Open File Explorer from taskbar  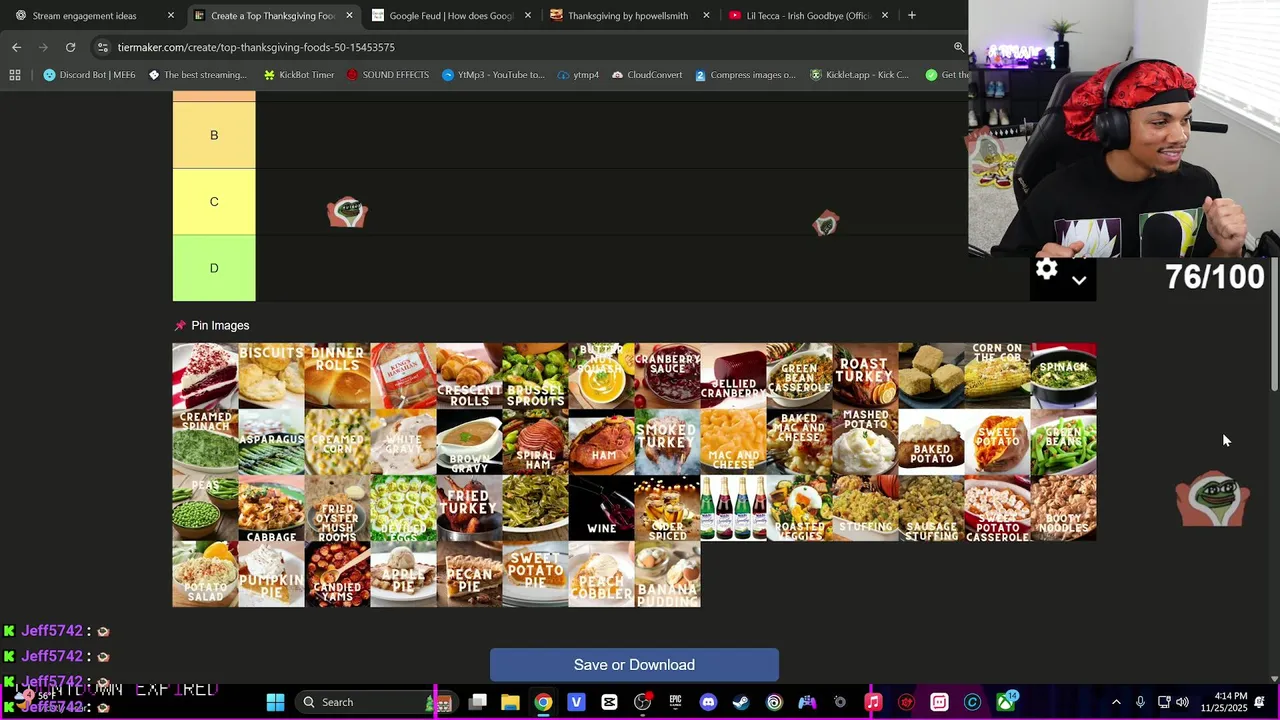coord(510,702)
